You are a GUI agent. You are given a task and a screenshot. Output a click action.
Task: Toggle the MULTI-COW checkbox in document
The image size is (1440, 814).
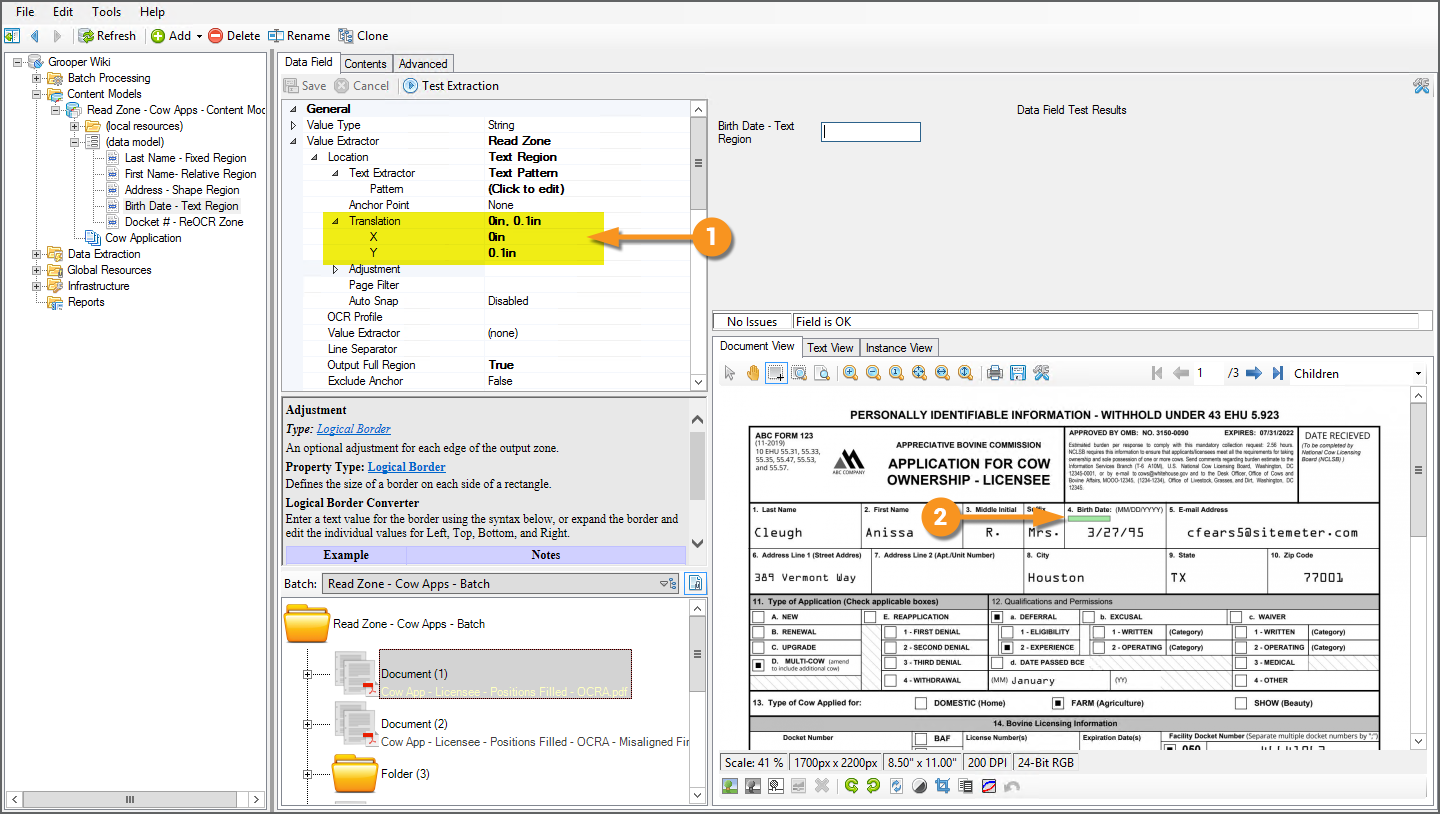[x=758, y=664]
